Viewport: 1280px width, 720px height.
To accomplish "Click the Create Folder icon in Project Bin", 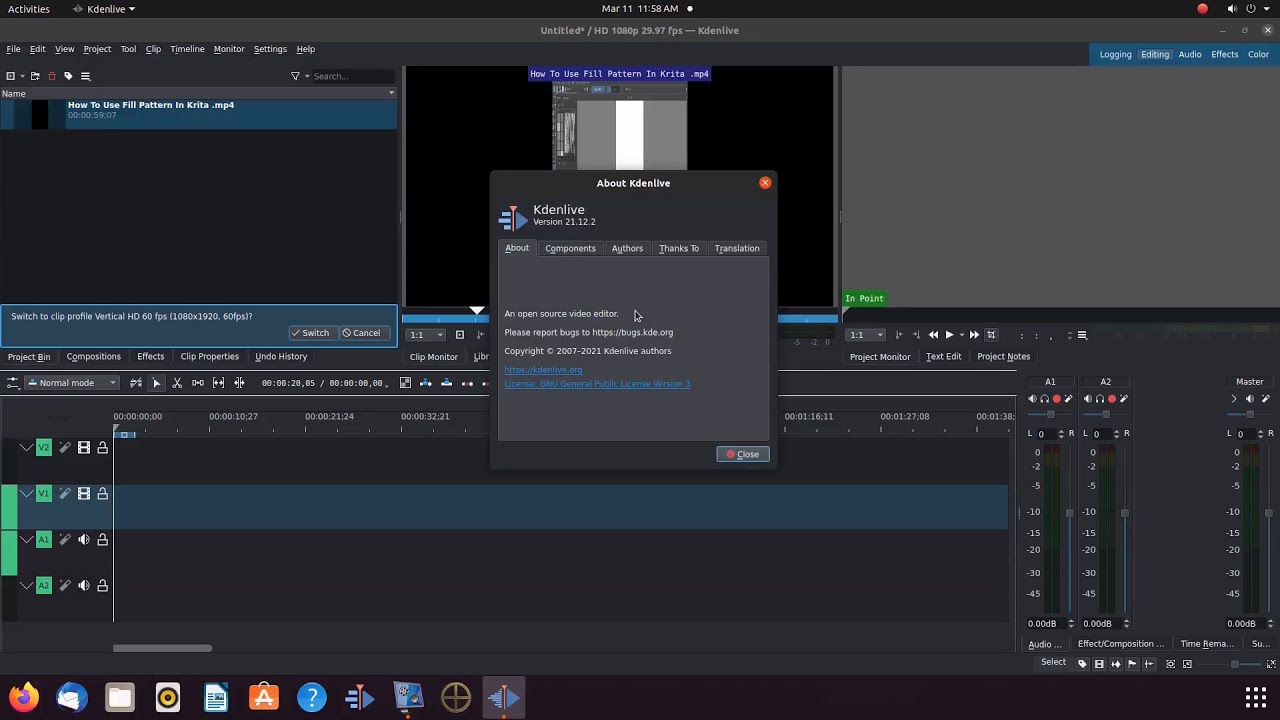I will pos(35,76).
